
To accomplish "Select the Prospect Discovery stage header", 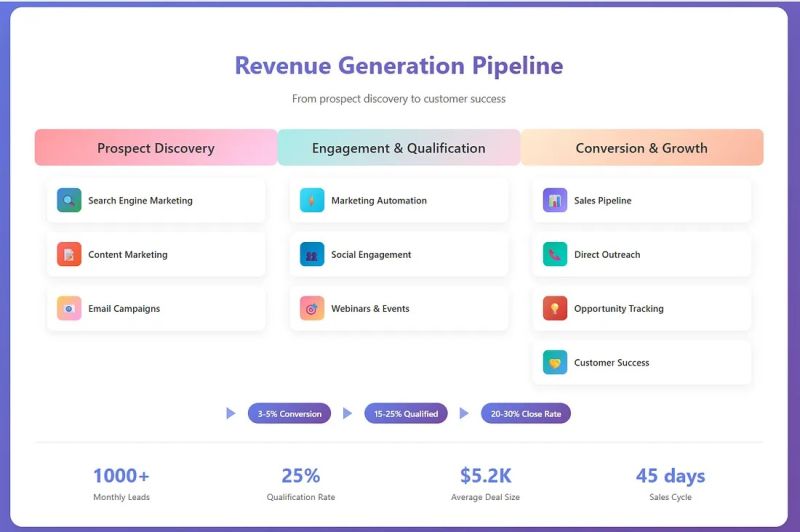I will click(x=156, y=148).
